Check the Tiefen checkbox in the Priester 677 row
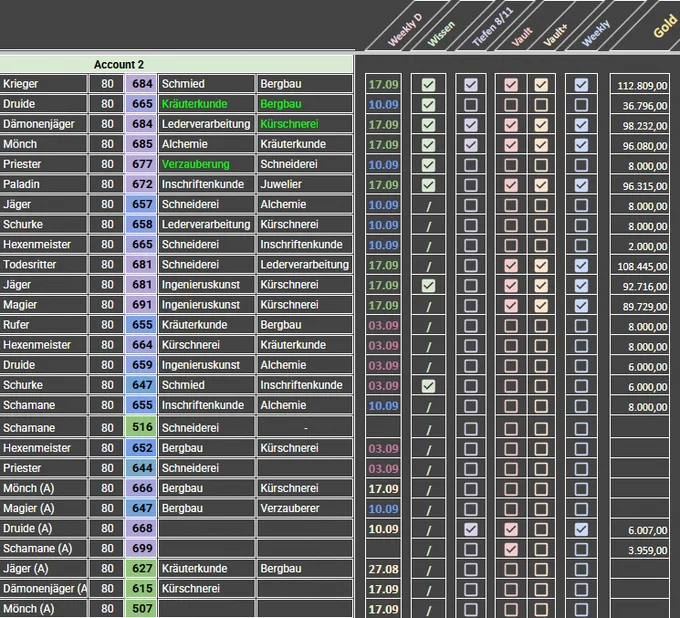This screenshot has height=618, width=680. click(471, 165)
